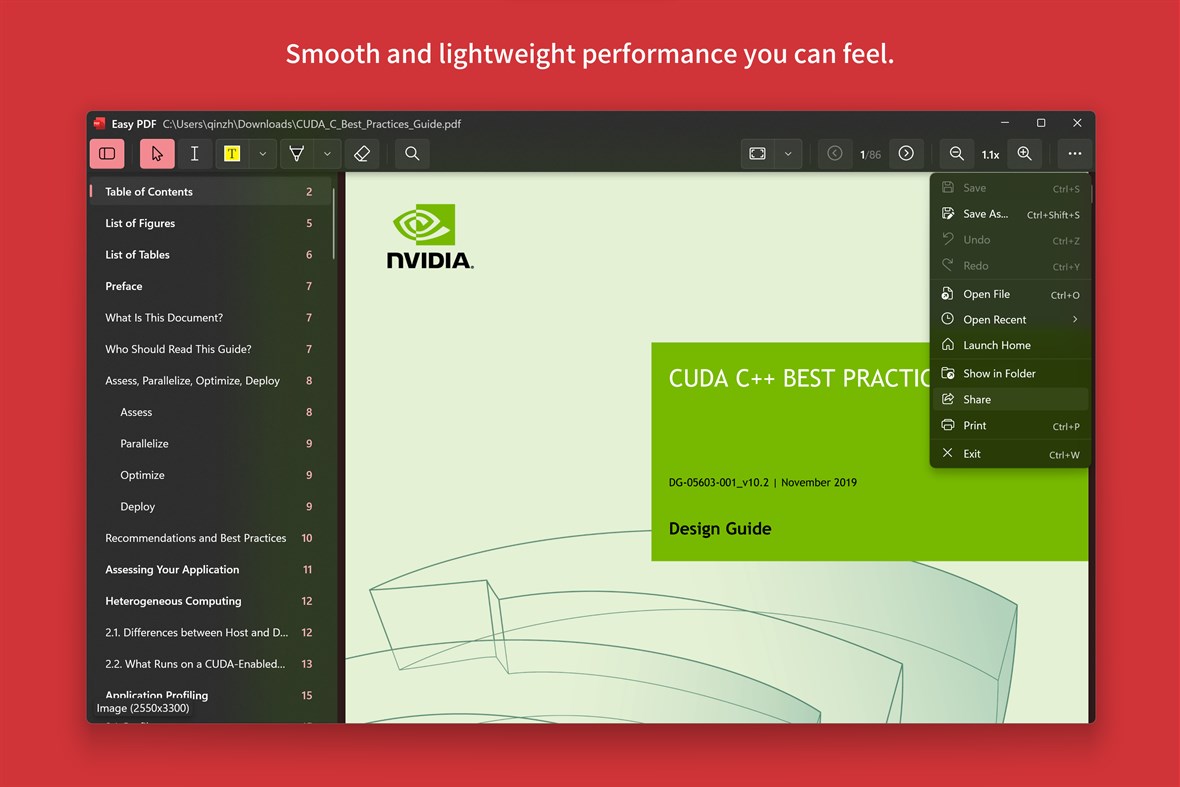Viewport: 1180px width, 787px height.
Task: Choose the pen drawing tool
Action: (297, 153)
